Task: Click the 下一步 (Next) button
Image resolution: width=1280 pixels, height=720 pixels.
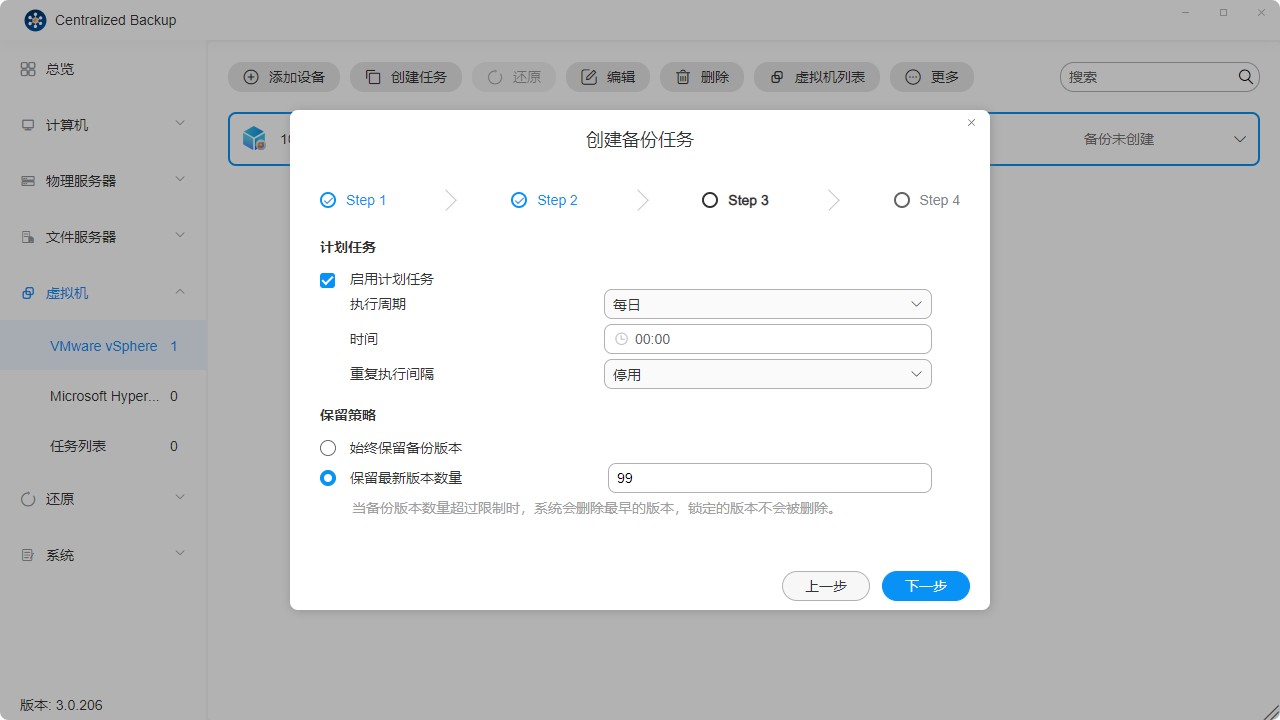Action: click(925, 585)
